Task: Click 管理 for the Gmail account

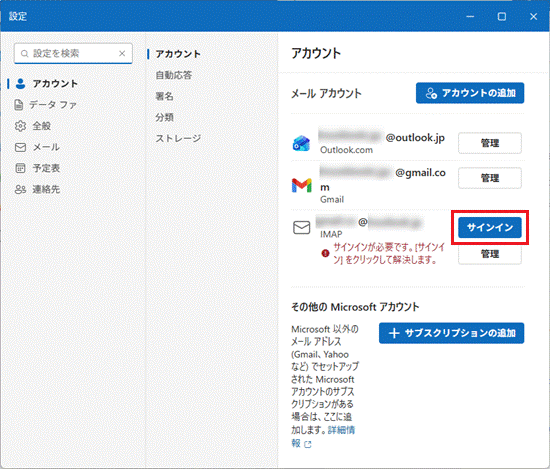Action: click(490, 178)
